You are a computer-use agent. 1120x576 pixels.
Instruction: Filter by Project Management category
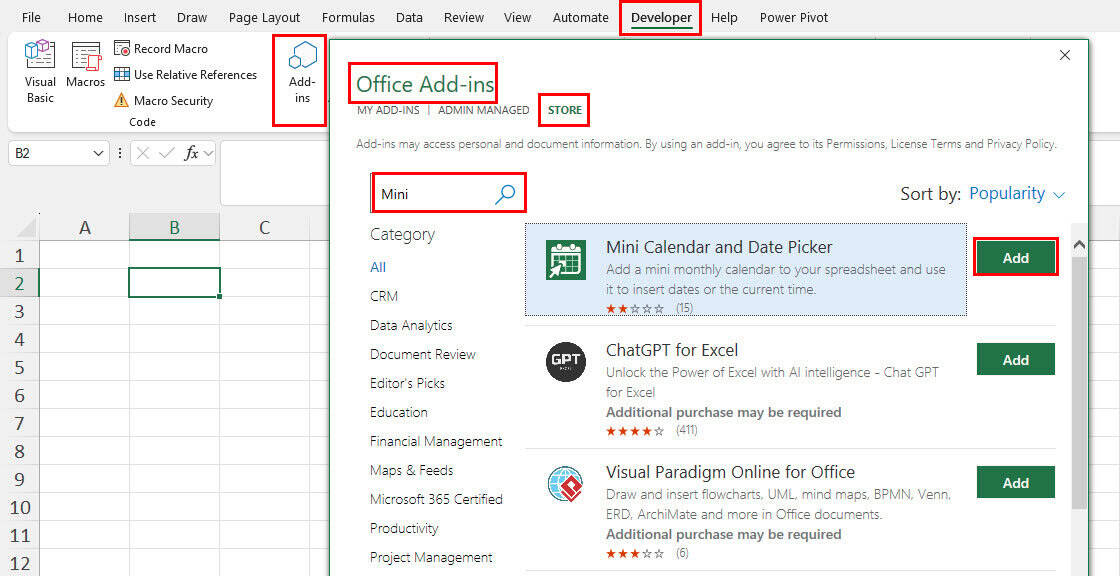[431, 557]
